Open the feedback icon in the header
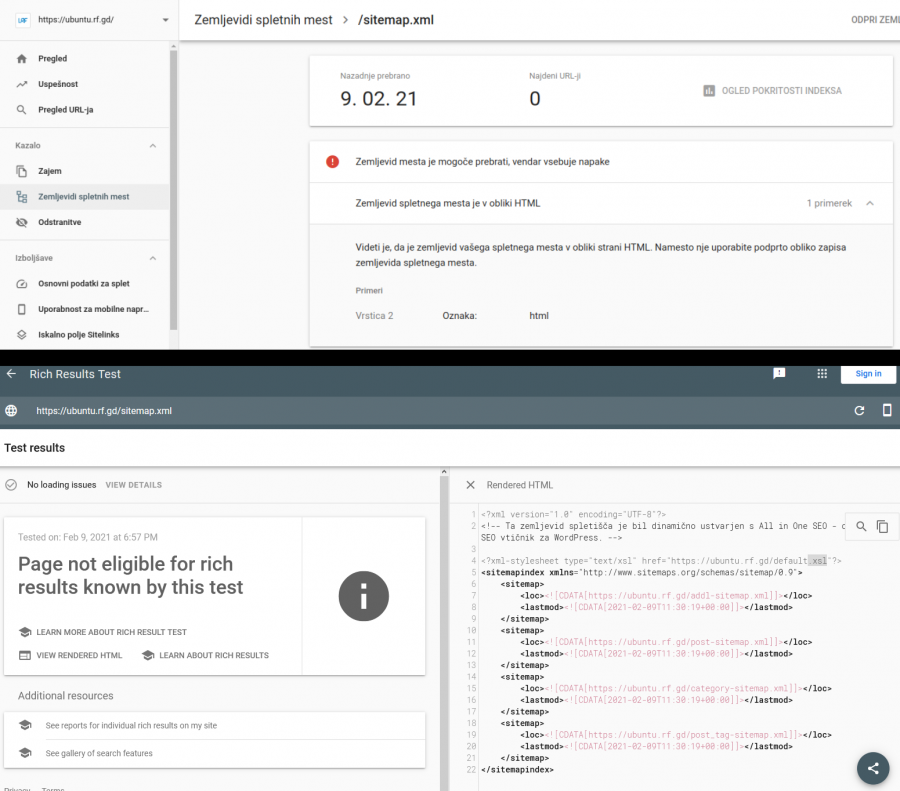900x791 pixels. pos(779,374)
